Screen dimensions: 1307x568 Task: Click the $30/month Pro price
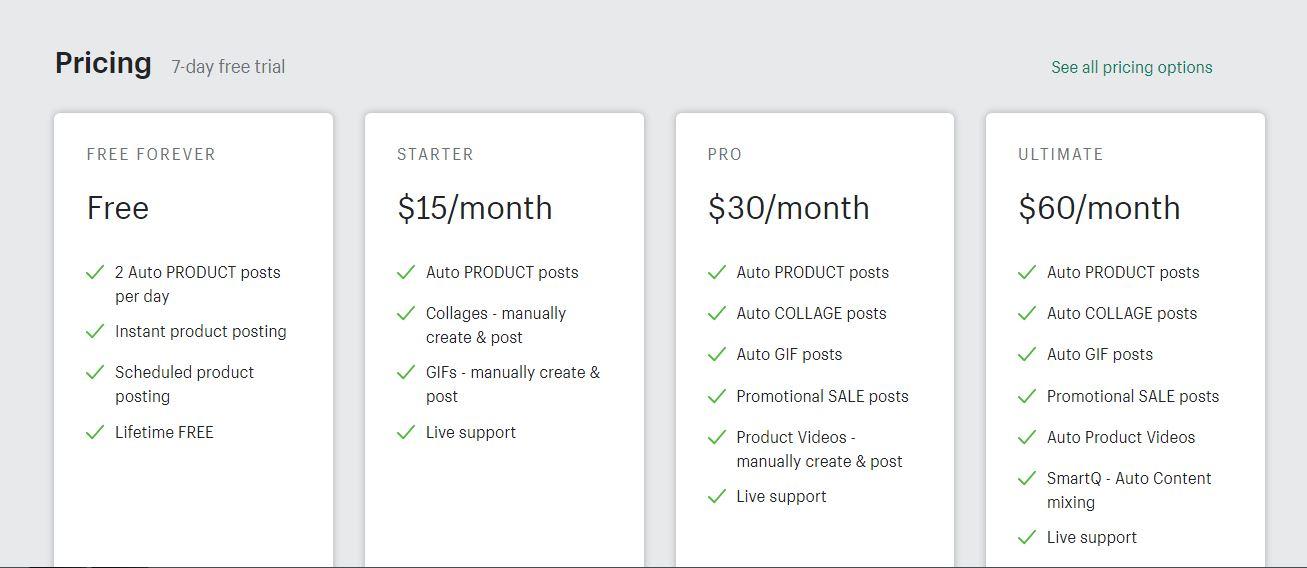click(x=788, y=208)
